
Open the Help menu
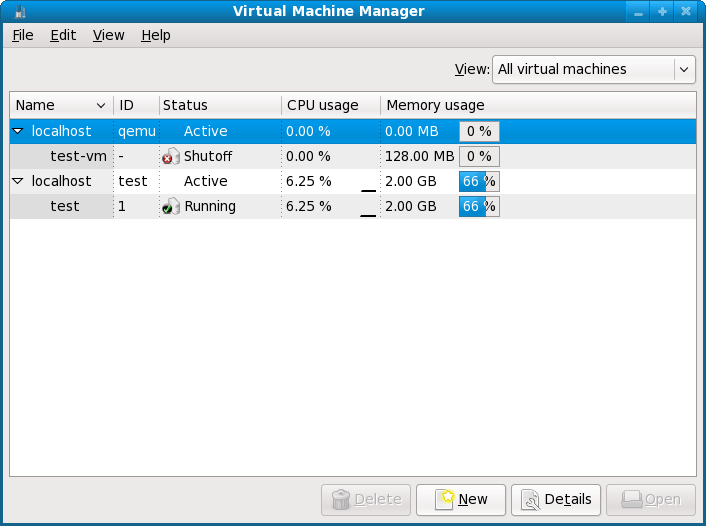tap(156, 35)
